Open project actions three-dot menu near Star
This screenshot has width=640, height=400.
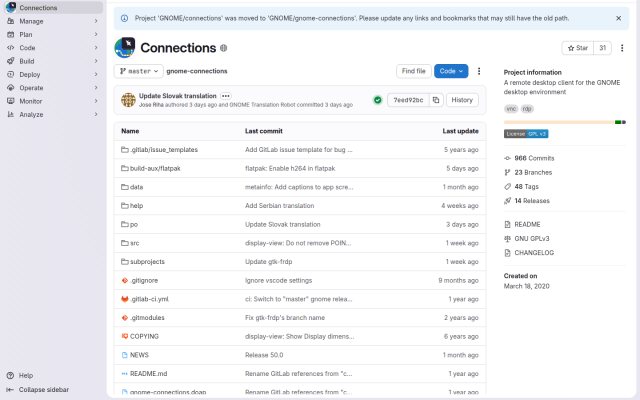(622, 48)
